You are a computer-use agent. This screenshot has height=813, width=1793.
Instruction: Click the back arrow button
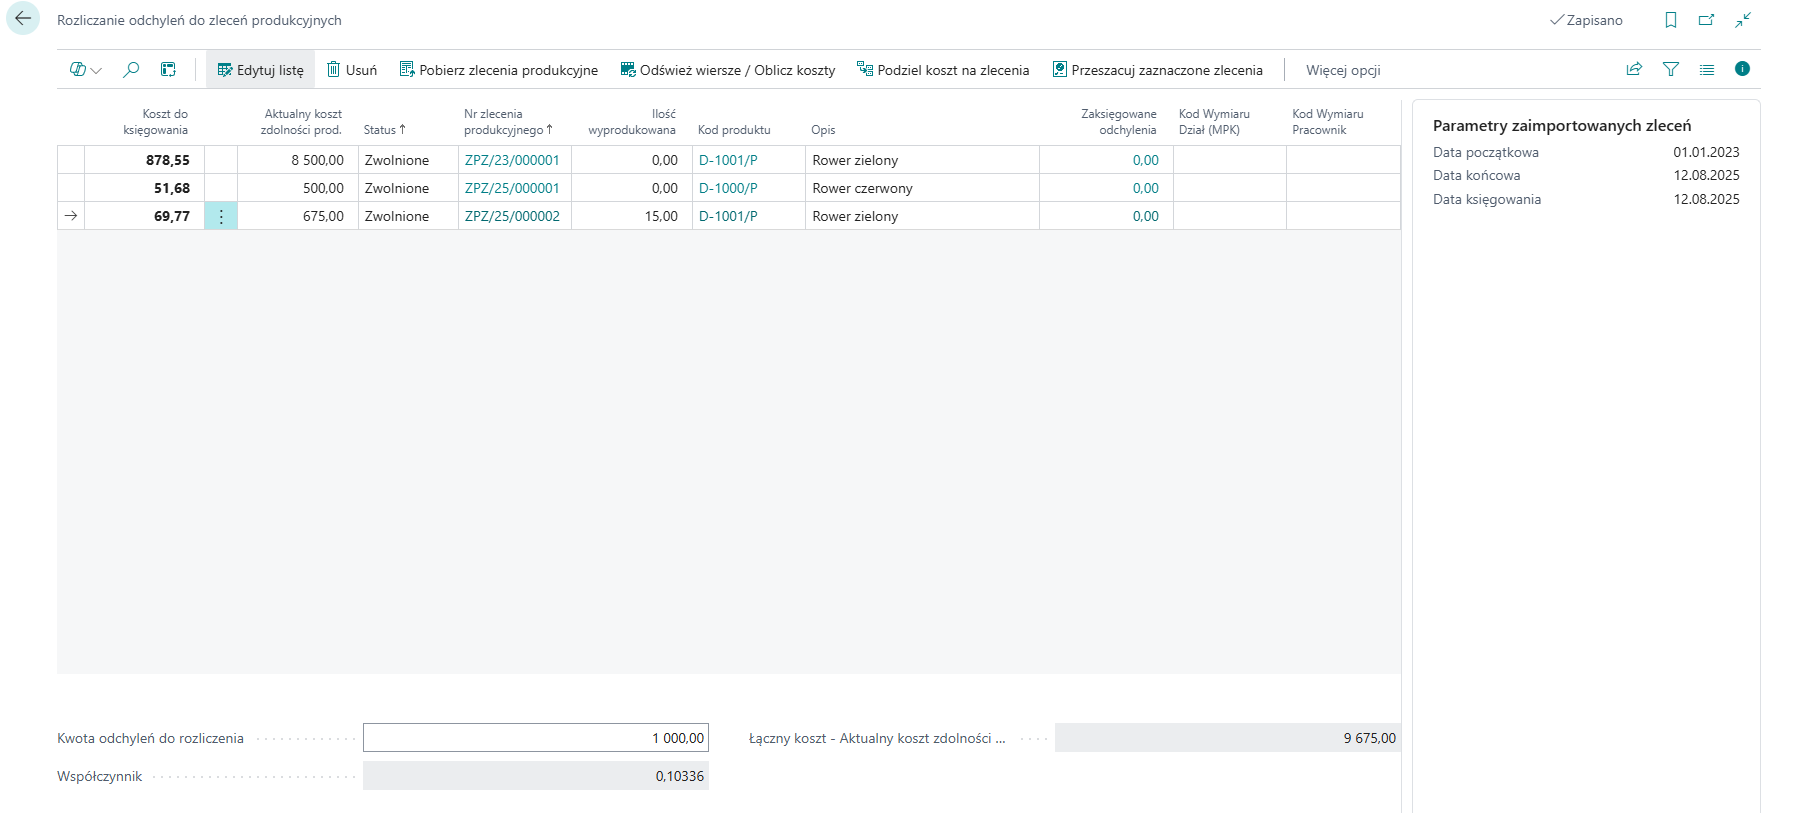coord(23,19)
